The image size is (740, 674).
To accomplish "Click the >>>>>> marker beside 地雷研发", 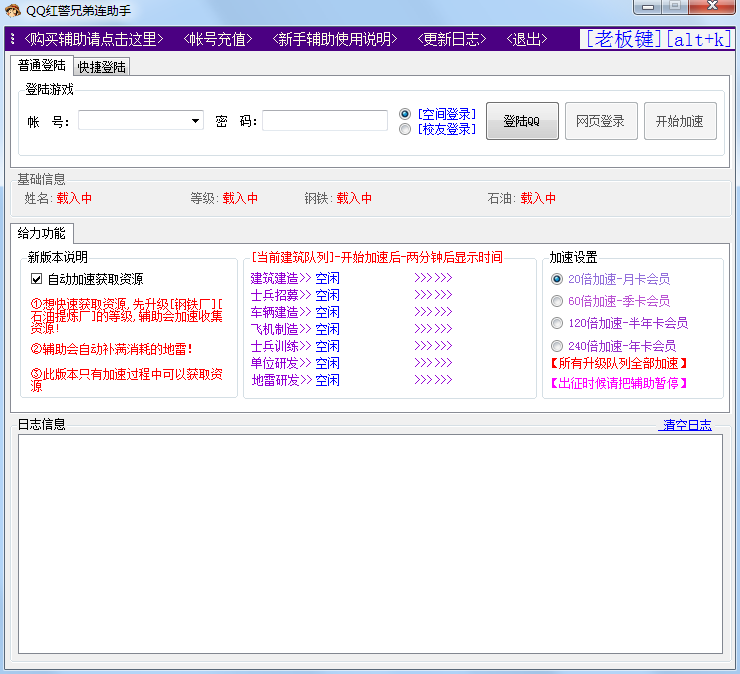I will (433, 380).
